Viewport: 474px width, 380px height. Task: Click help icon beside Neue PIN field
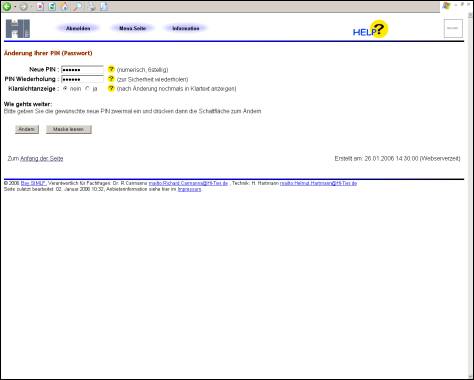click(x=111, y=69)
